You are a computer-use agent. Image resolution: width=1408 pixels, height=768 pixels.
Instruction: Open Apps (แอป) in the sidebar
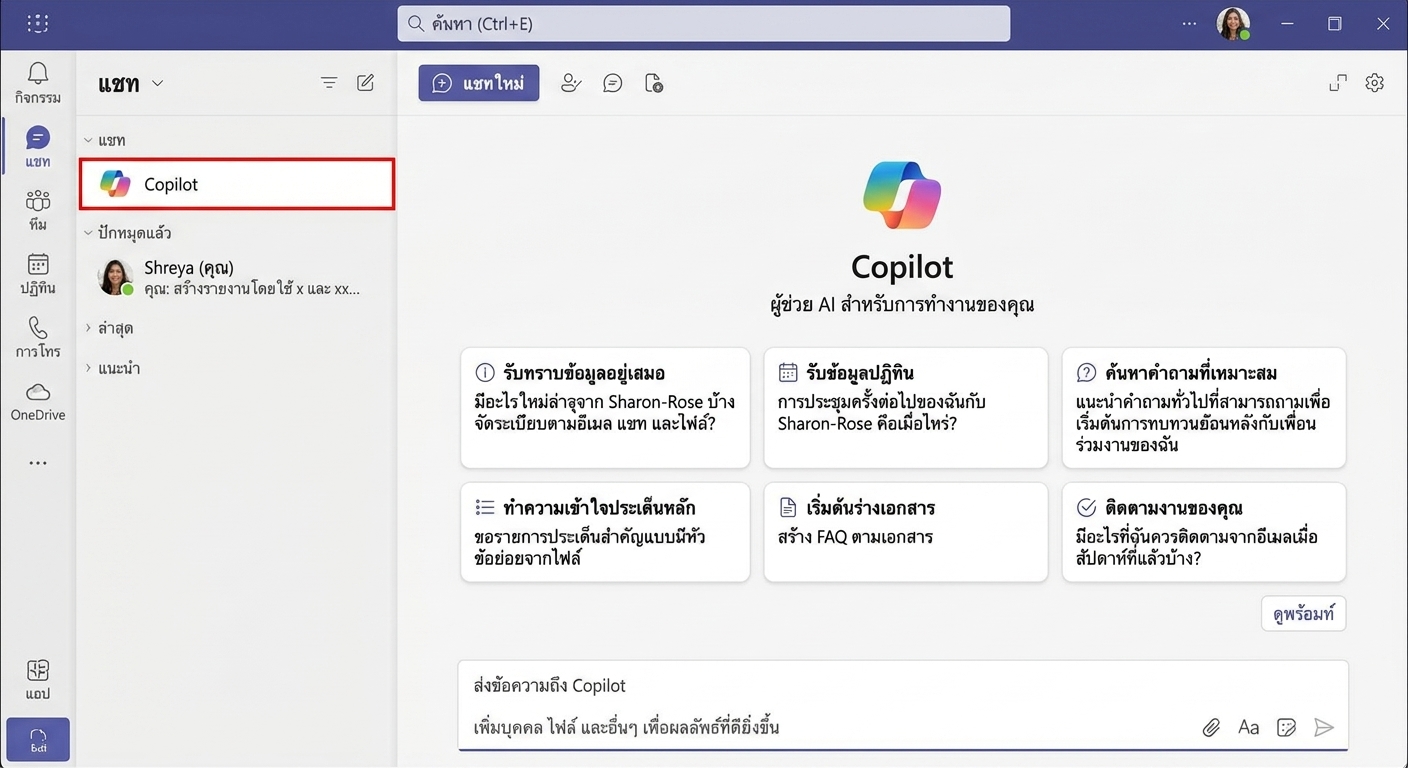point(38,679)
